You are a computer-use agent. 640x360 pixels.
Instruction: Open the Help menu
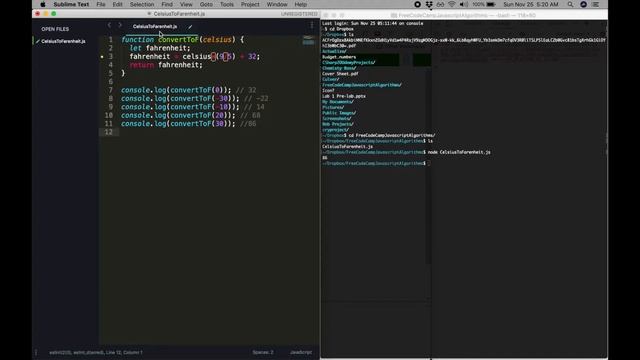pos(300,4)
